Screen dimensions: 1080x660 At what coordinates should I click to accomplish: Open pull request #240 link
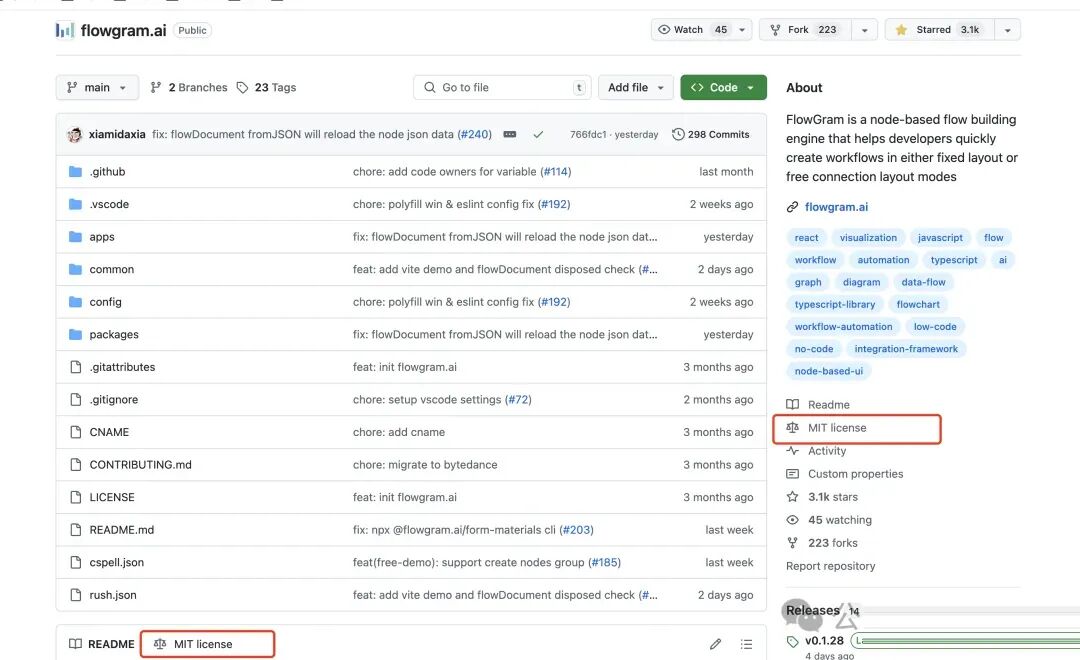[x=475, y=134]
